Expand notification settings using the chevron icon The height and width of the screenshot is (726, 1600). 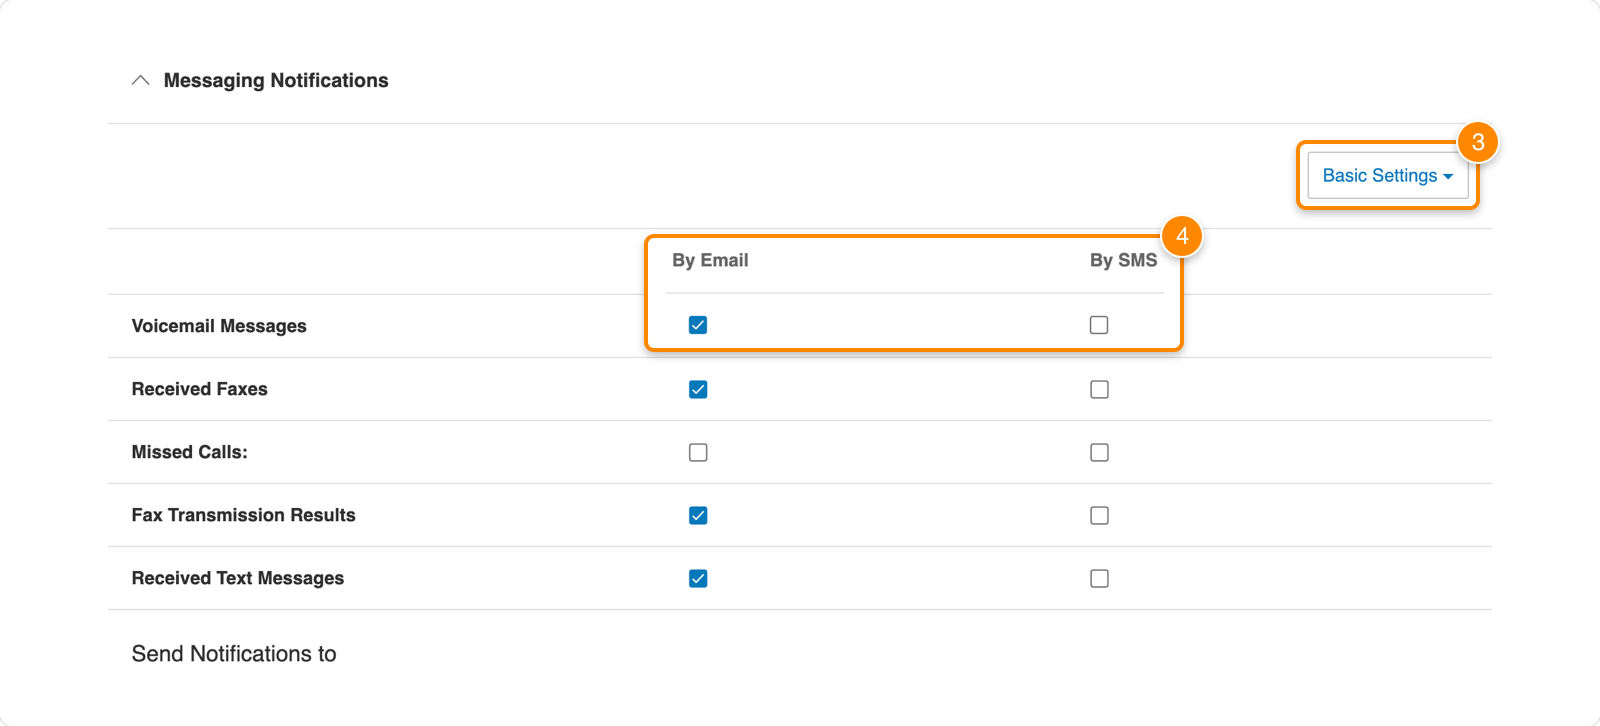140,80
